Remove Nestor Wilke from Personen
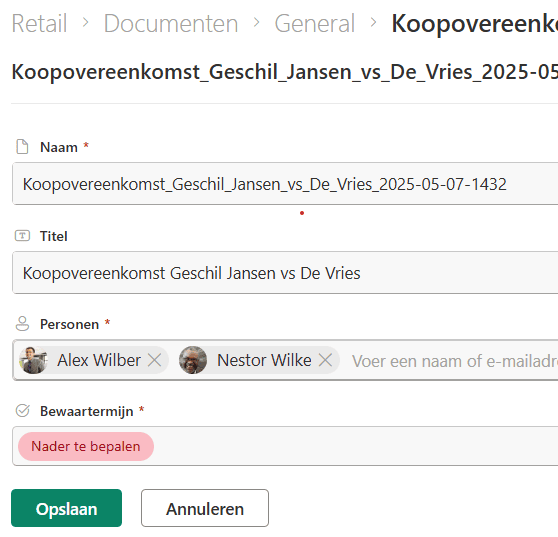Image resolution: width=558 pixels, height=537 pixels. pyautogui.click(x=326, y=360)
